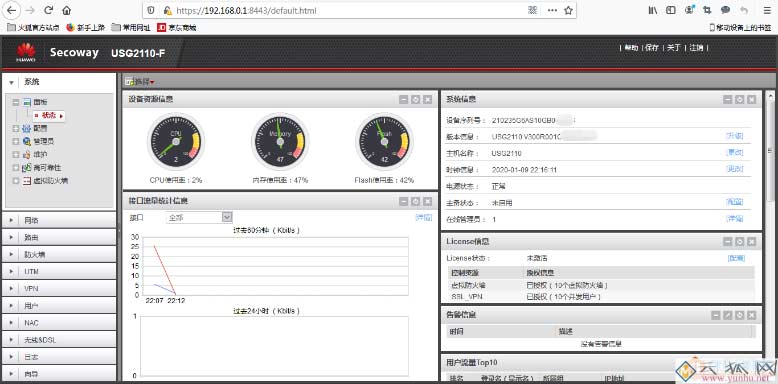Click 配置 link in License信息 panel
The width and height of the screenshot is (778, 384).
pyautogui.click(x=736, y=258)
